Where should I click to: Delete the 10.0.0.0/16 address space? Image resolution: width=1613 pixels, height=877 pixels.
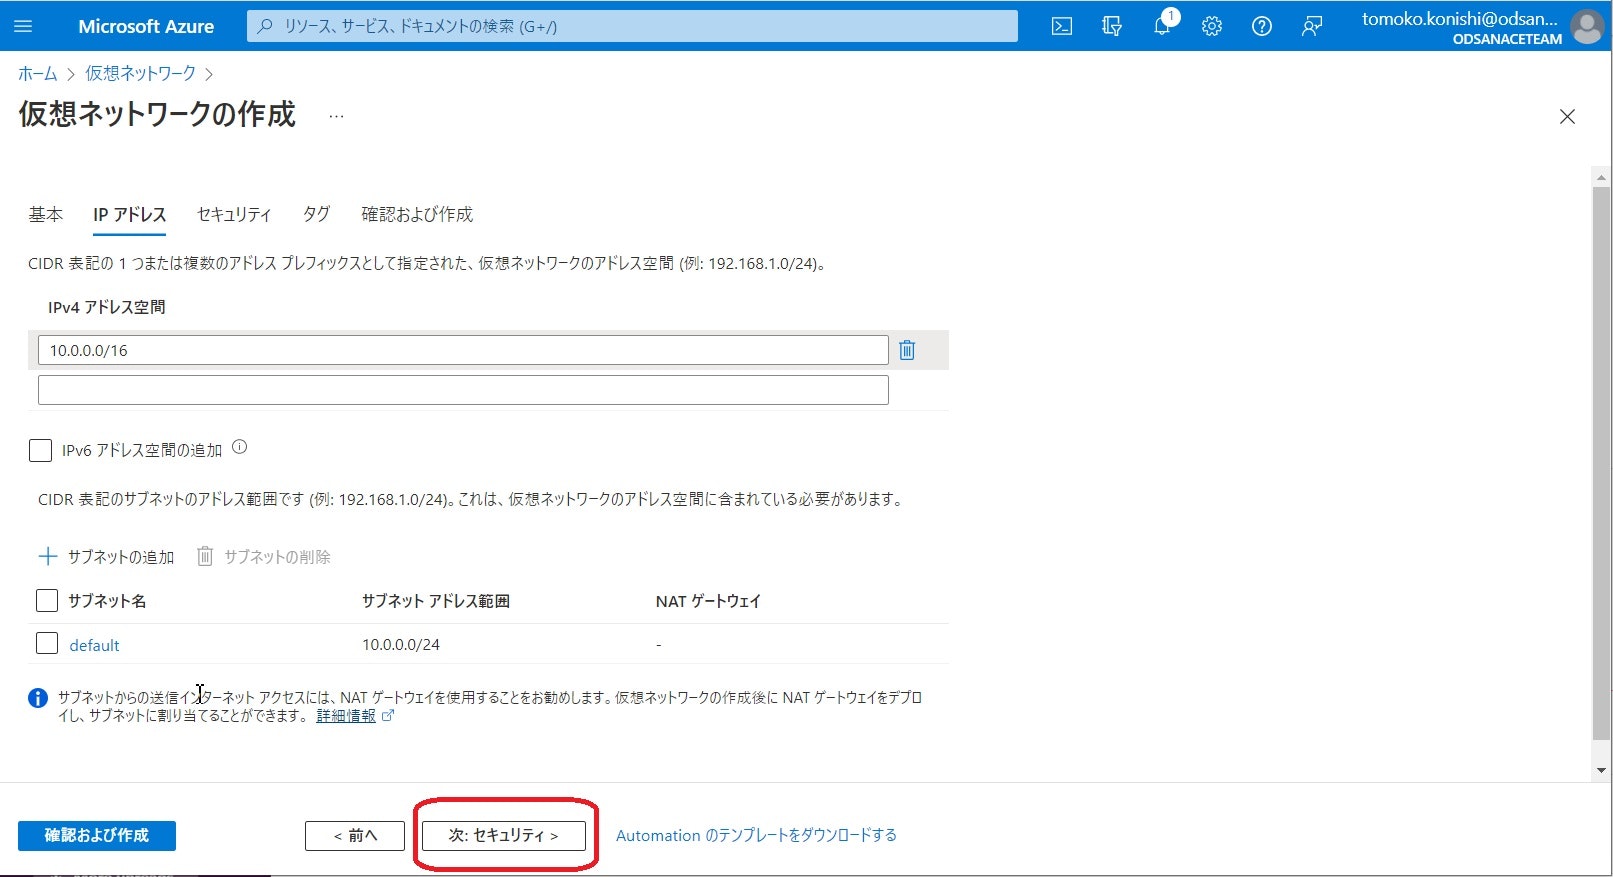[x=907, y=350]
